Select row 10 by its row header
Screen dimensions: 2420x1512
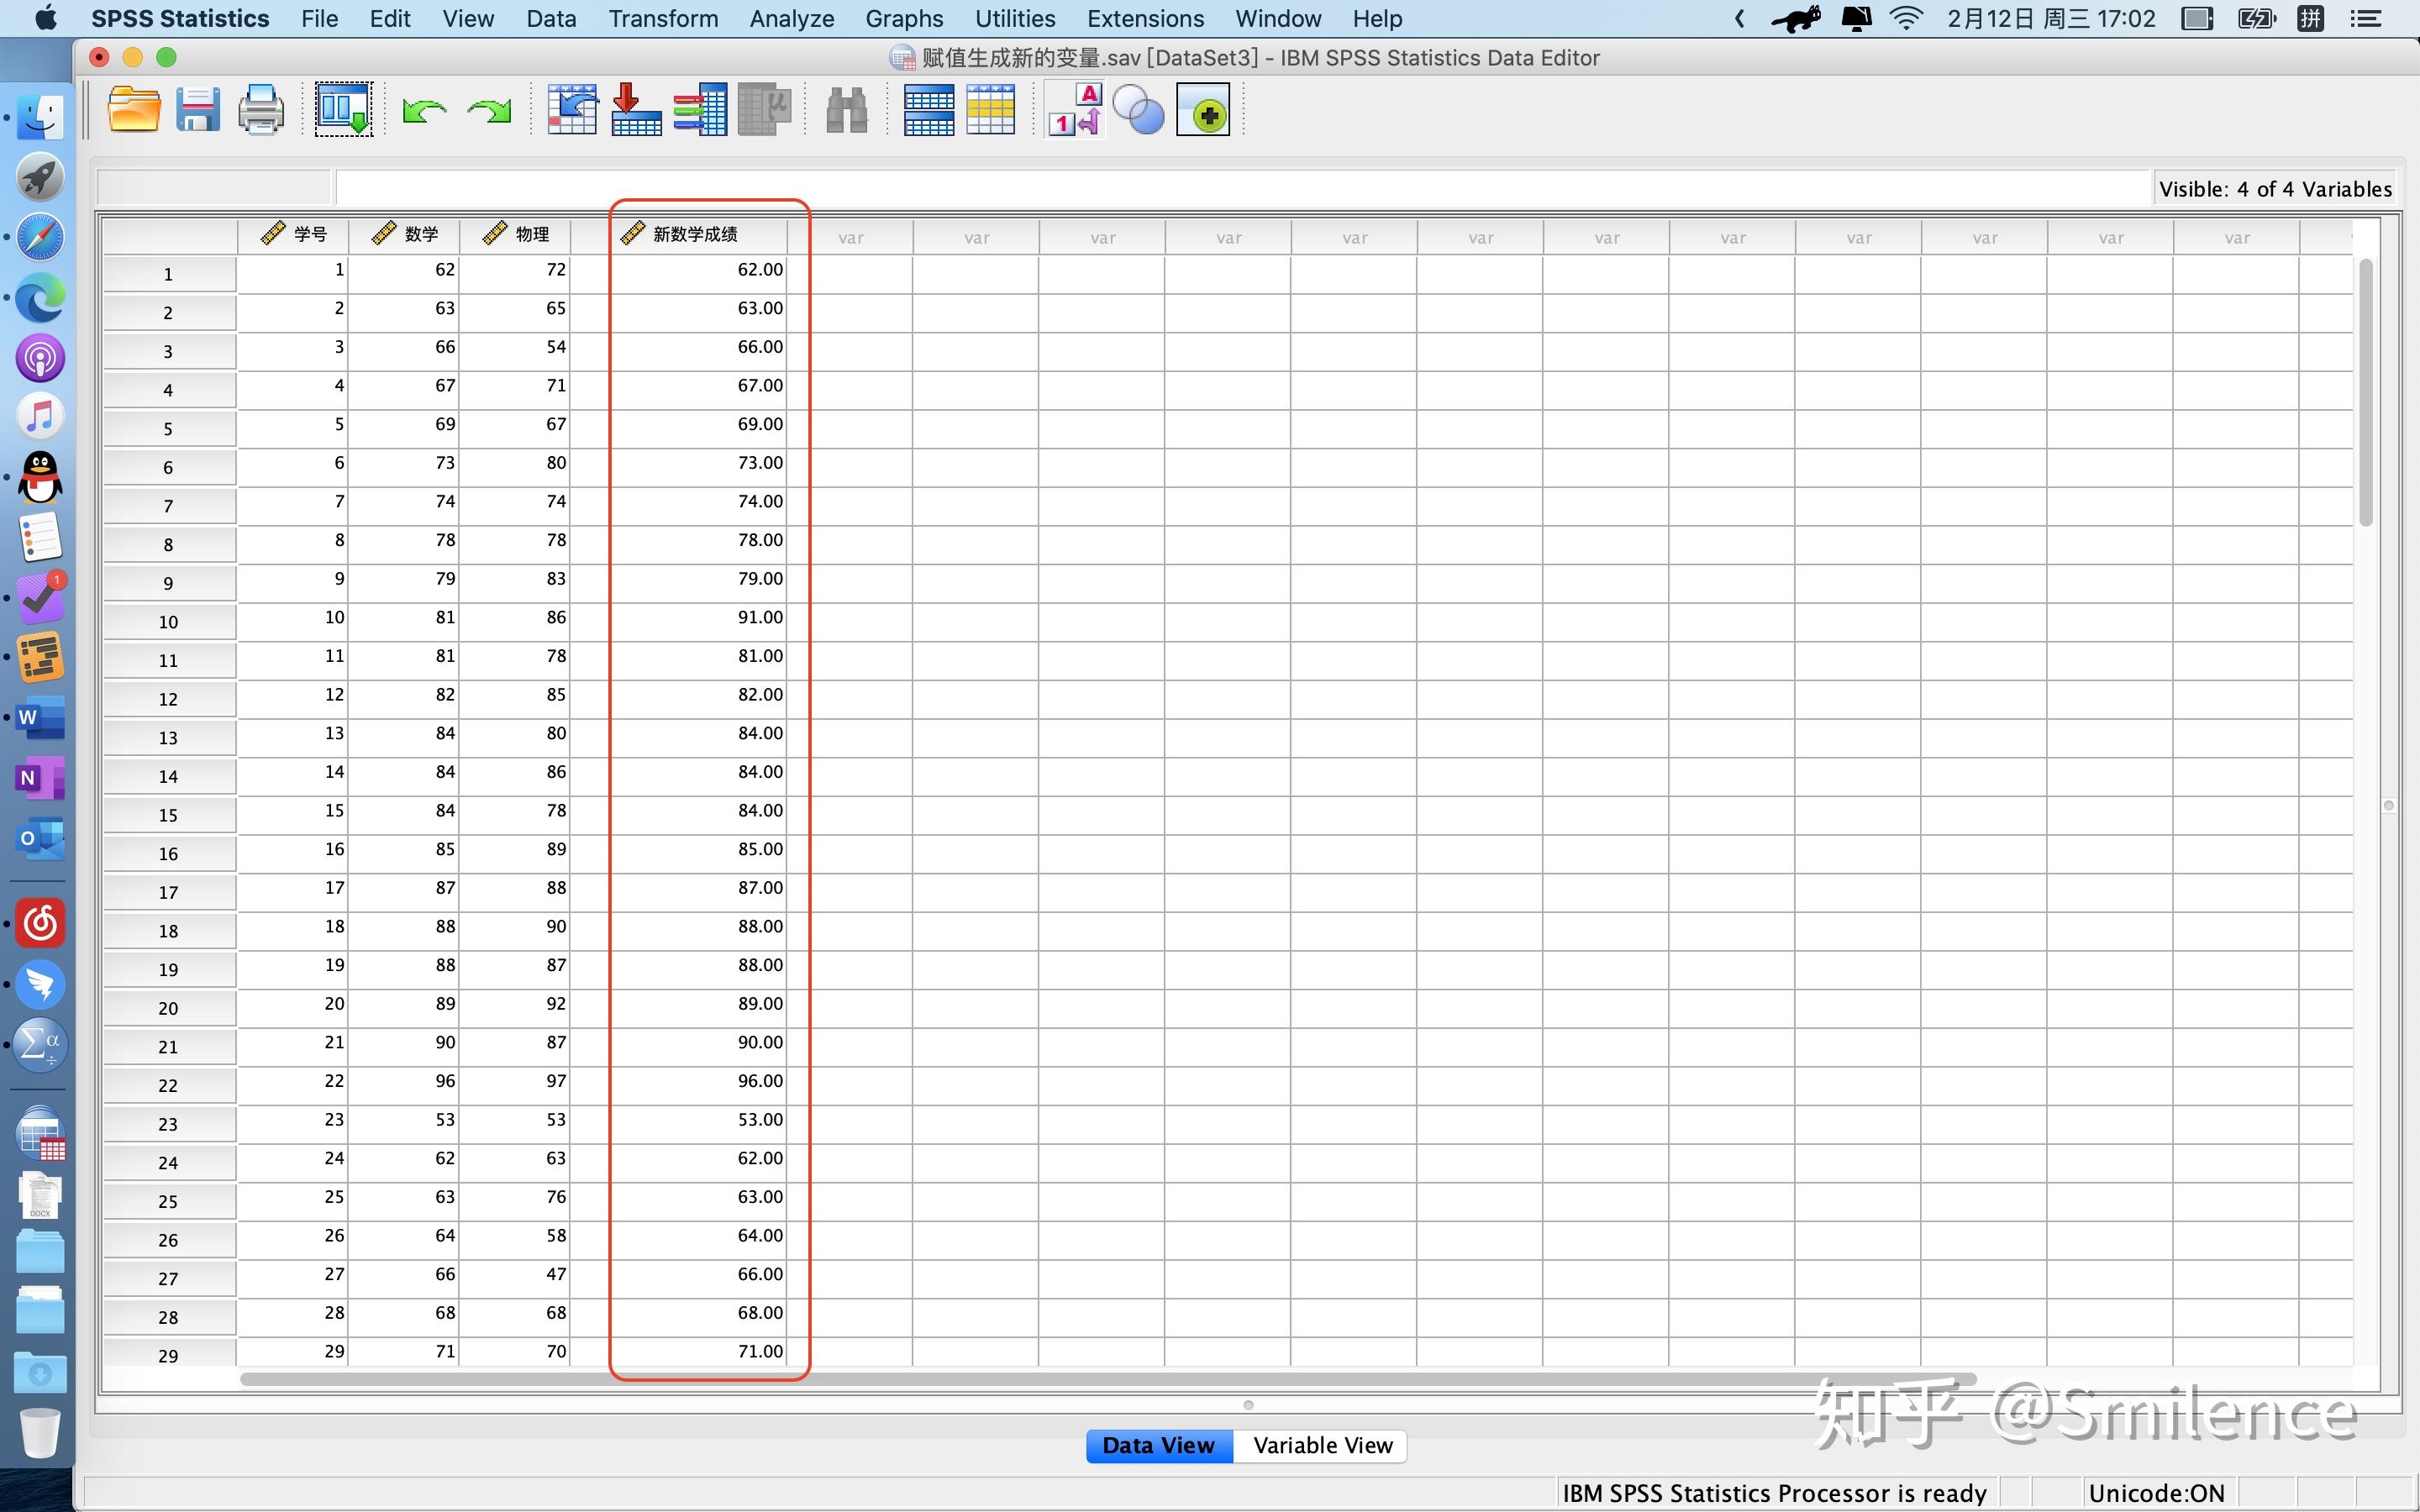pyautogui.click(x=168, y=621)
